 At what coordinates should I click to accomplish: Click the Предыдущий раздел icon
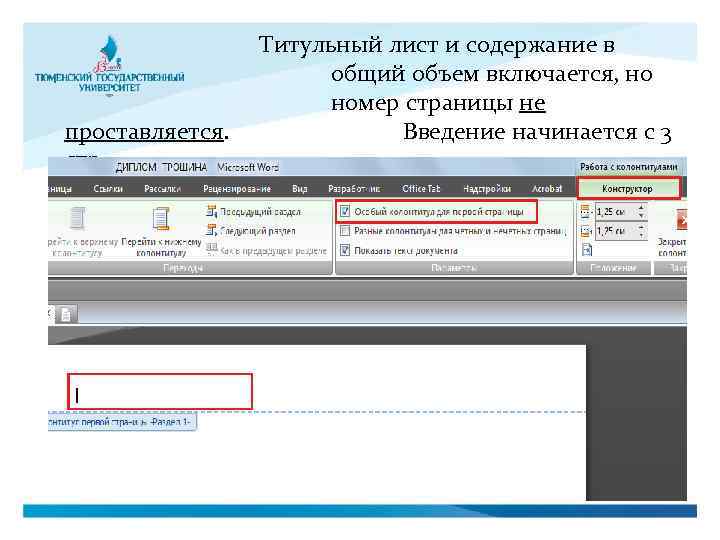pos(211,212)
